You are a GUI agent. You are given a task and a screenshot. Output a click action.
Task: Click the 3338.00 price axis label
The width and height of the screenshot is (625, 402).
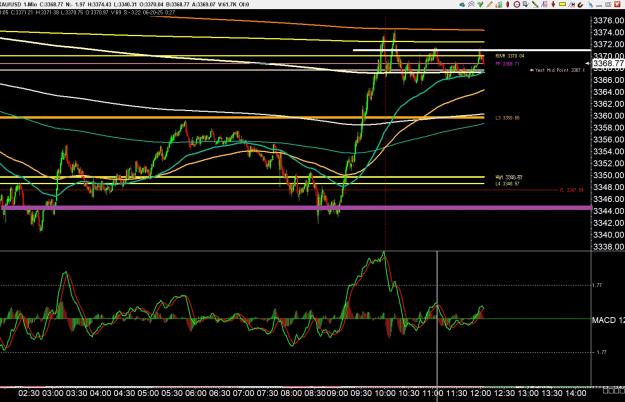(609, 247)
